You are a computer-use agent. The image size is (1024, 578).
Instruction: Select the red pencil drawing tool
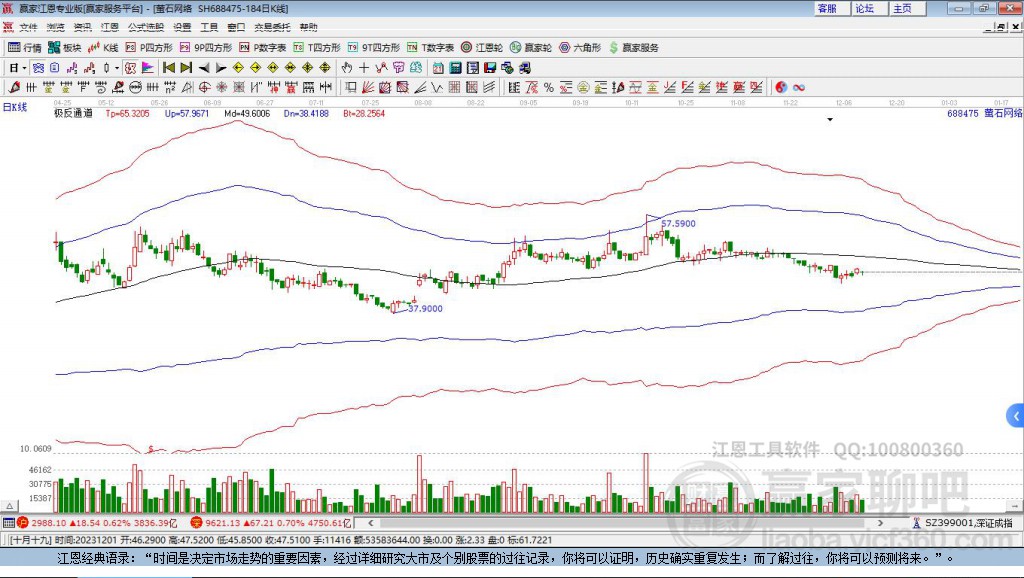tap(14, 88)
